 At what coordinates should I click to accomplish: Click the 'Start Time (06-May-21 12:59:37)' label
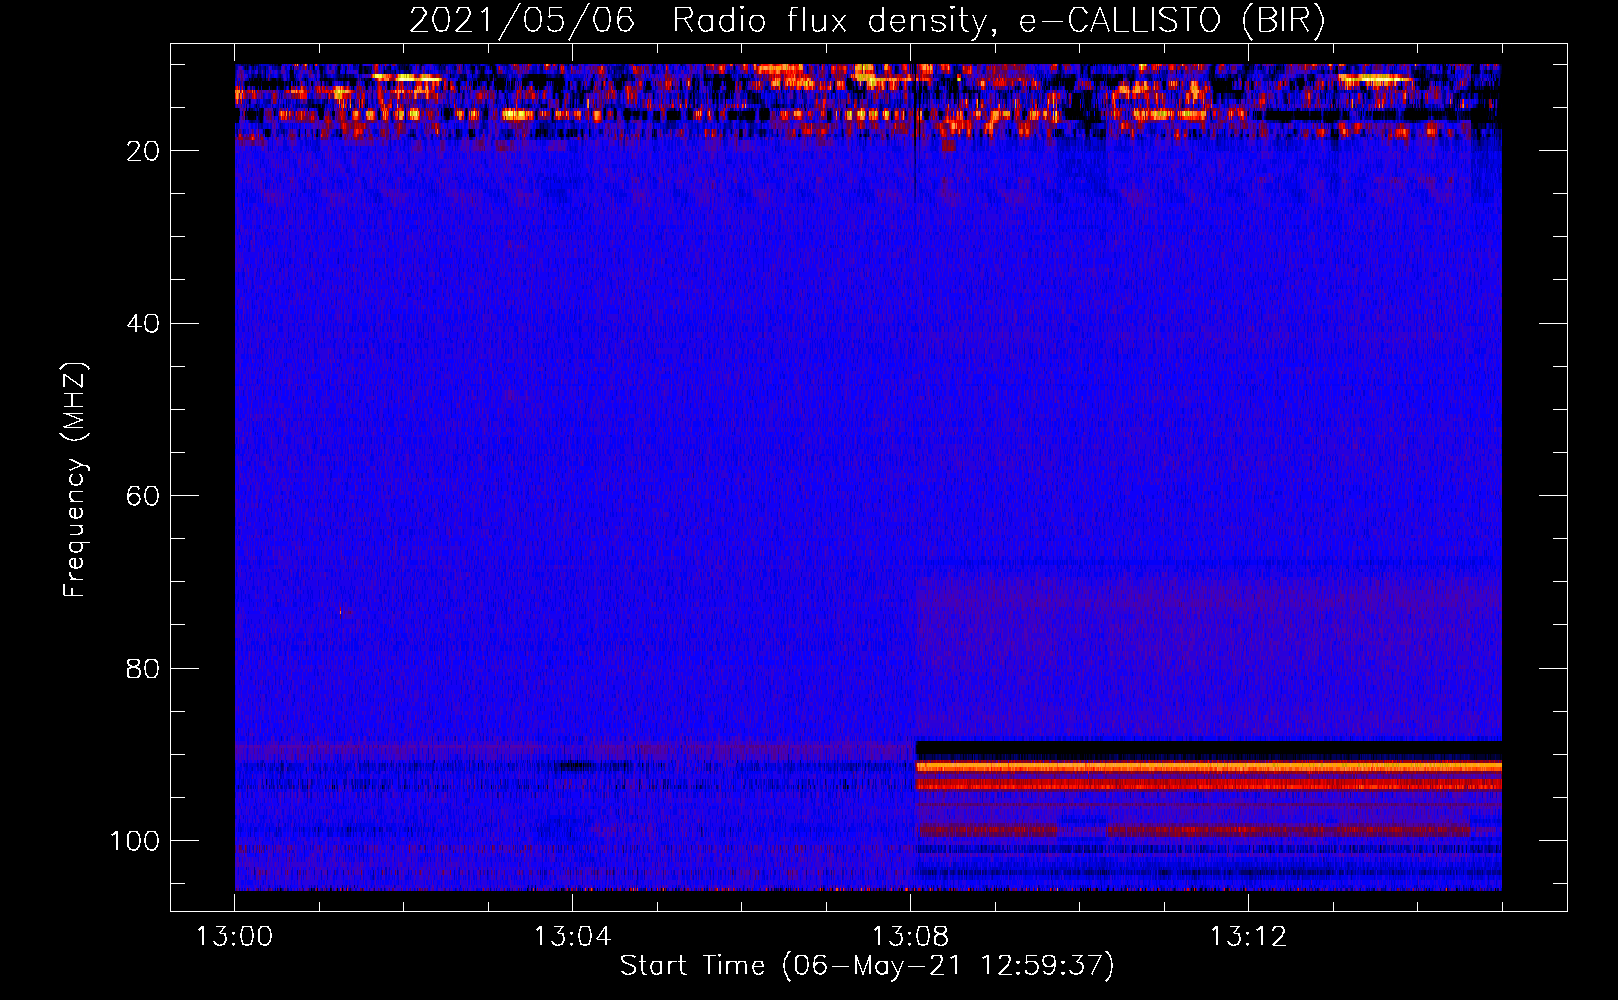(867, 966)
